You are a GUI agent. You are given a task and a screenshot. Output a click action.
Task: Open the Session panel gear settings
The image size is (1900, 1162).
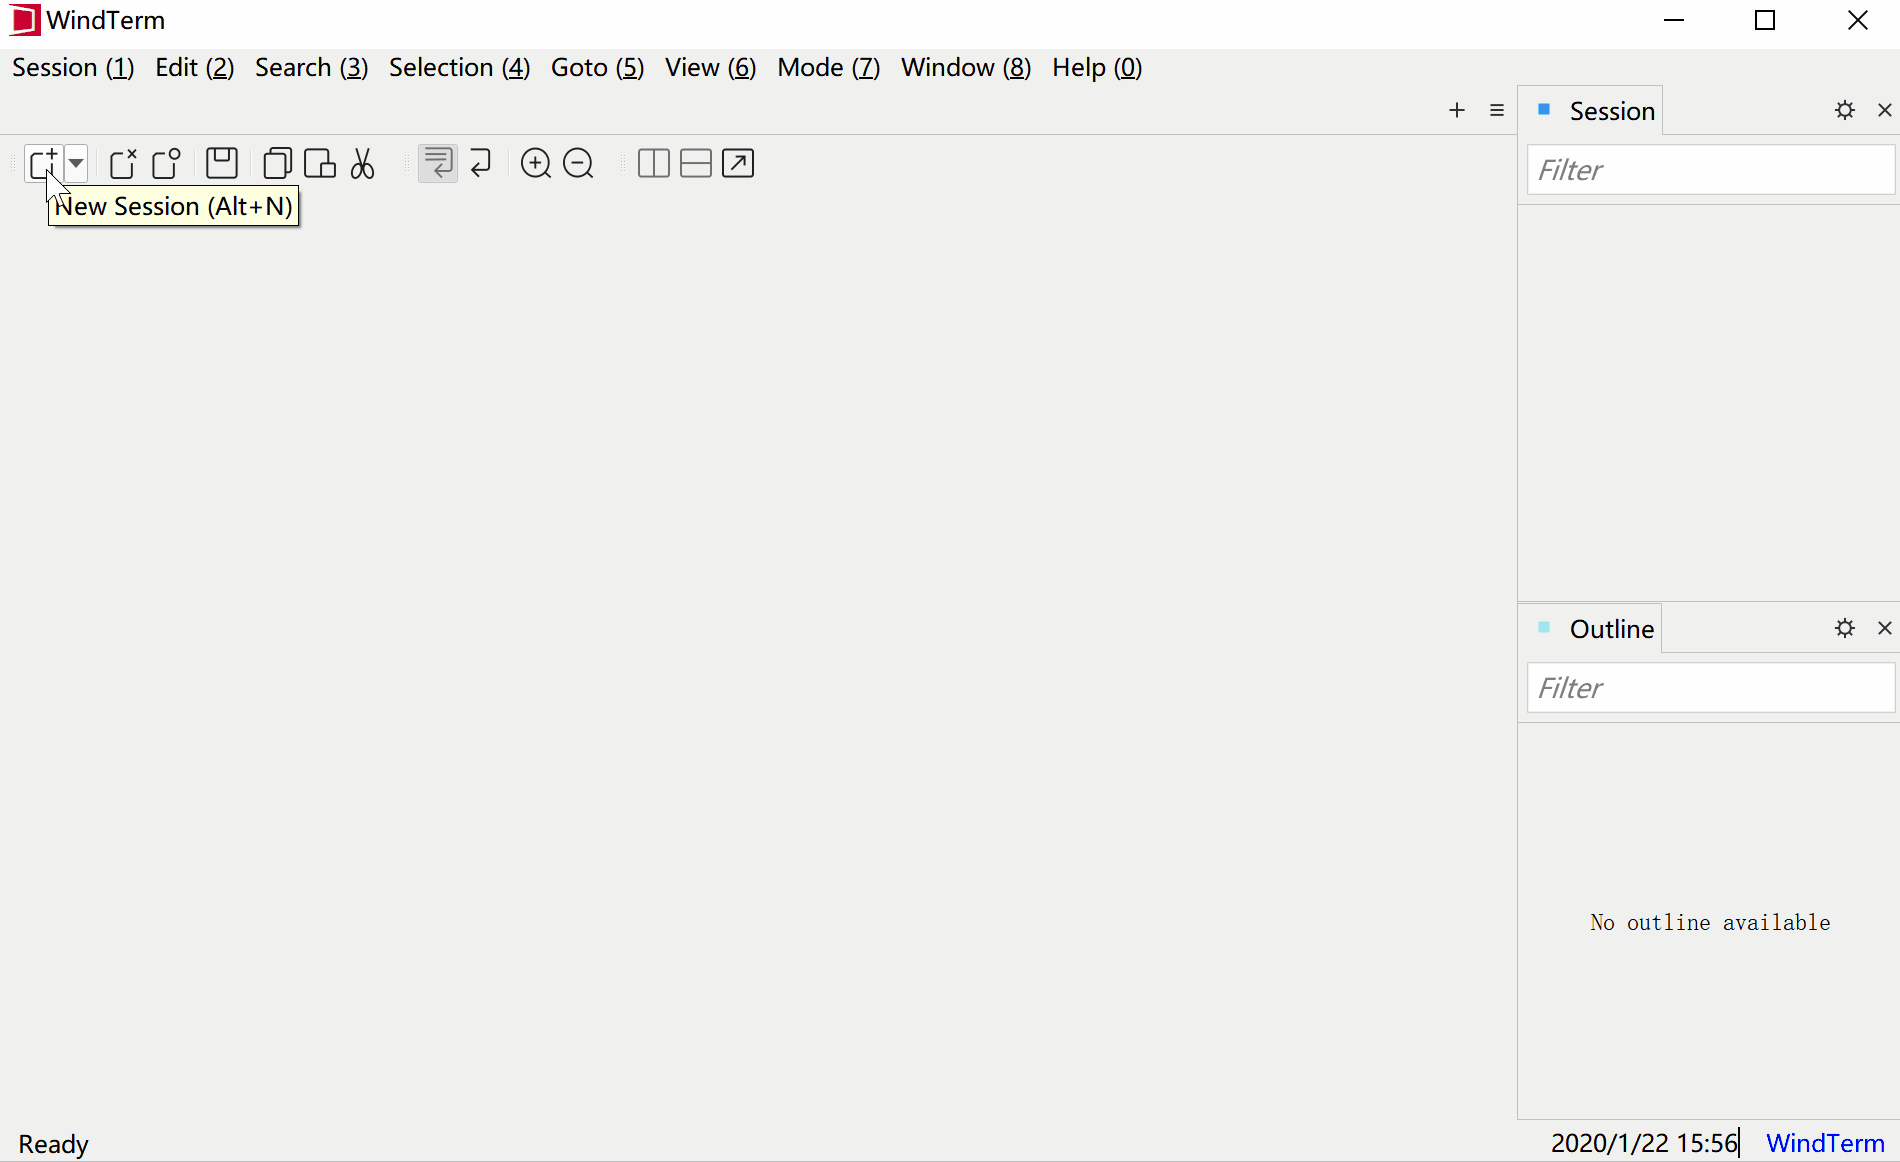click(1845, 110)
